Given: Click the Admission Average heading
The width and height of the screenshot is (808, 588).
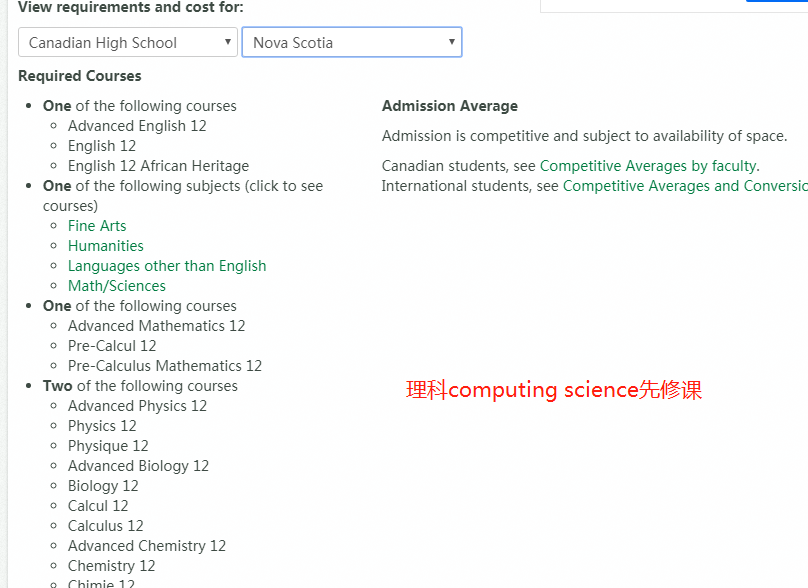Looking at the screenshot, I should pos(450,106).
